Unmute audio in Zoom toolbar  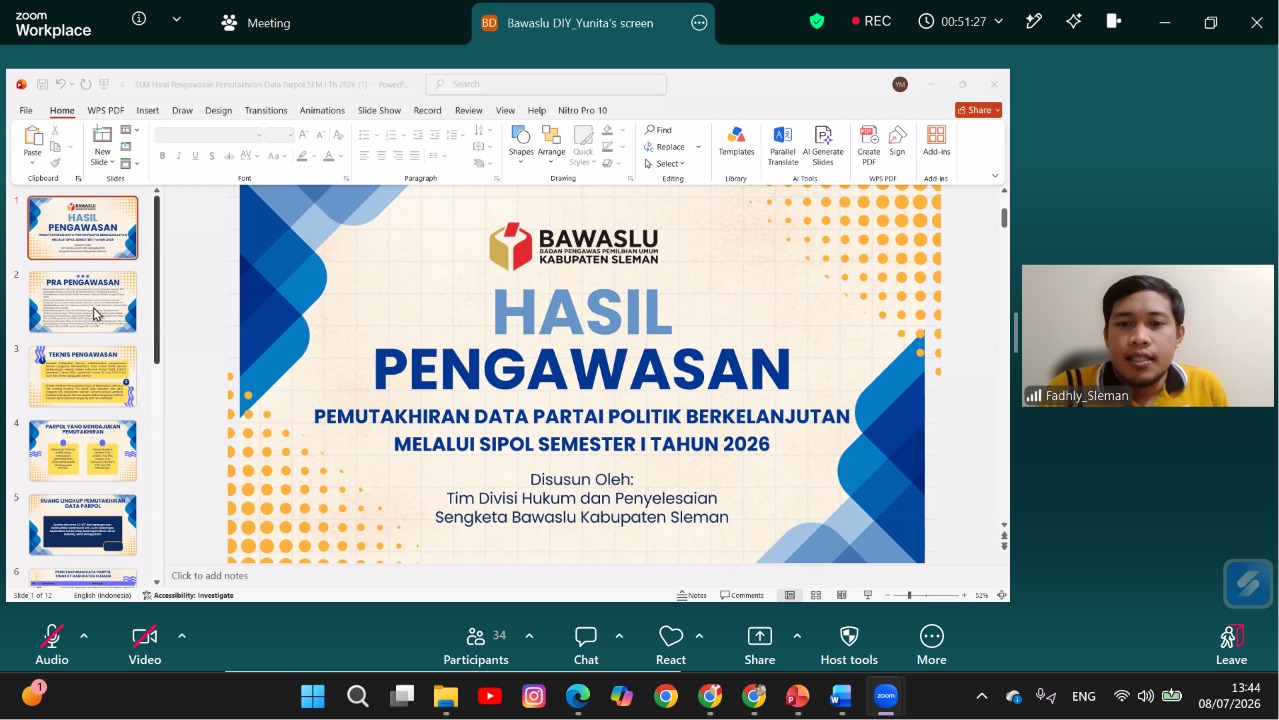(x=52, y=645)
